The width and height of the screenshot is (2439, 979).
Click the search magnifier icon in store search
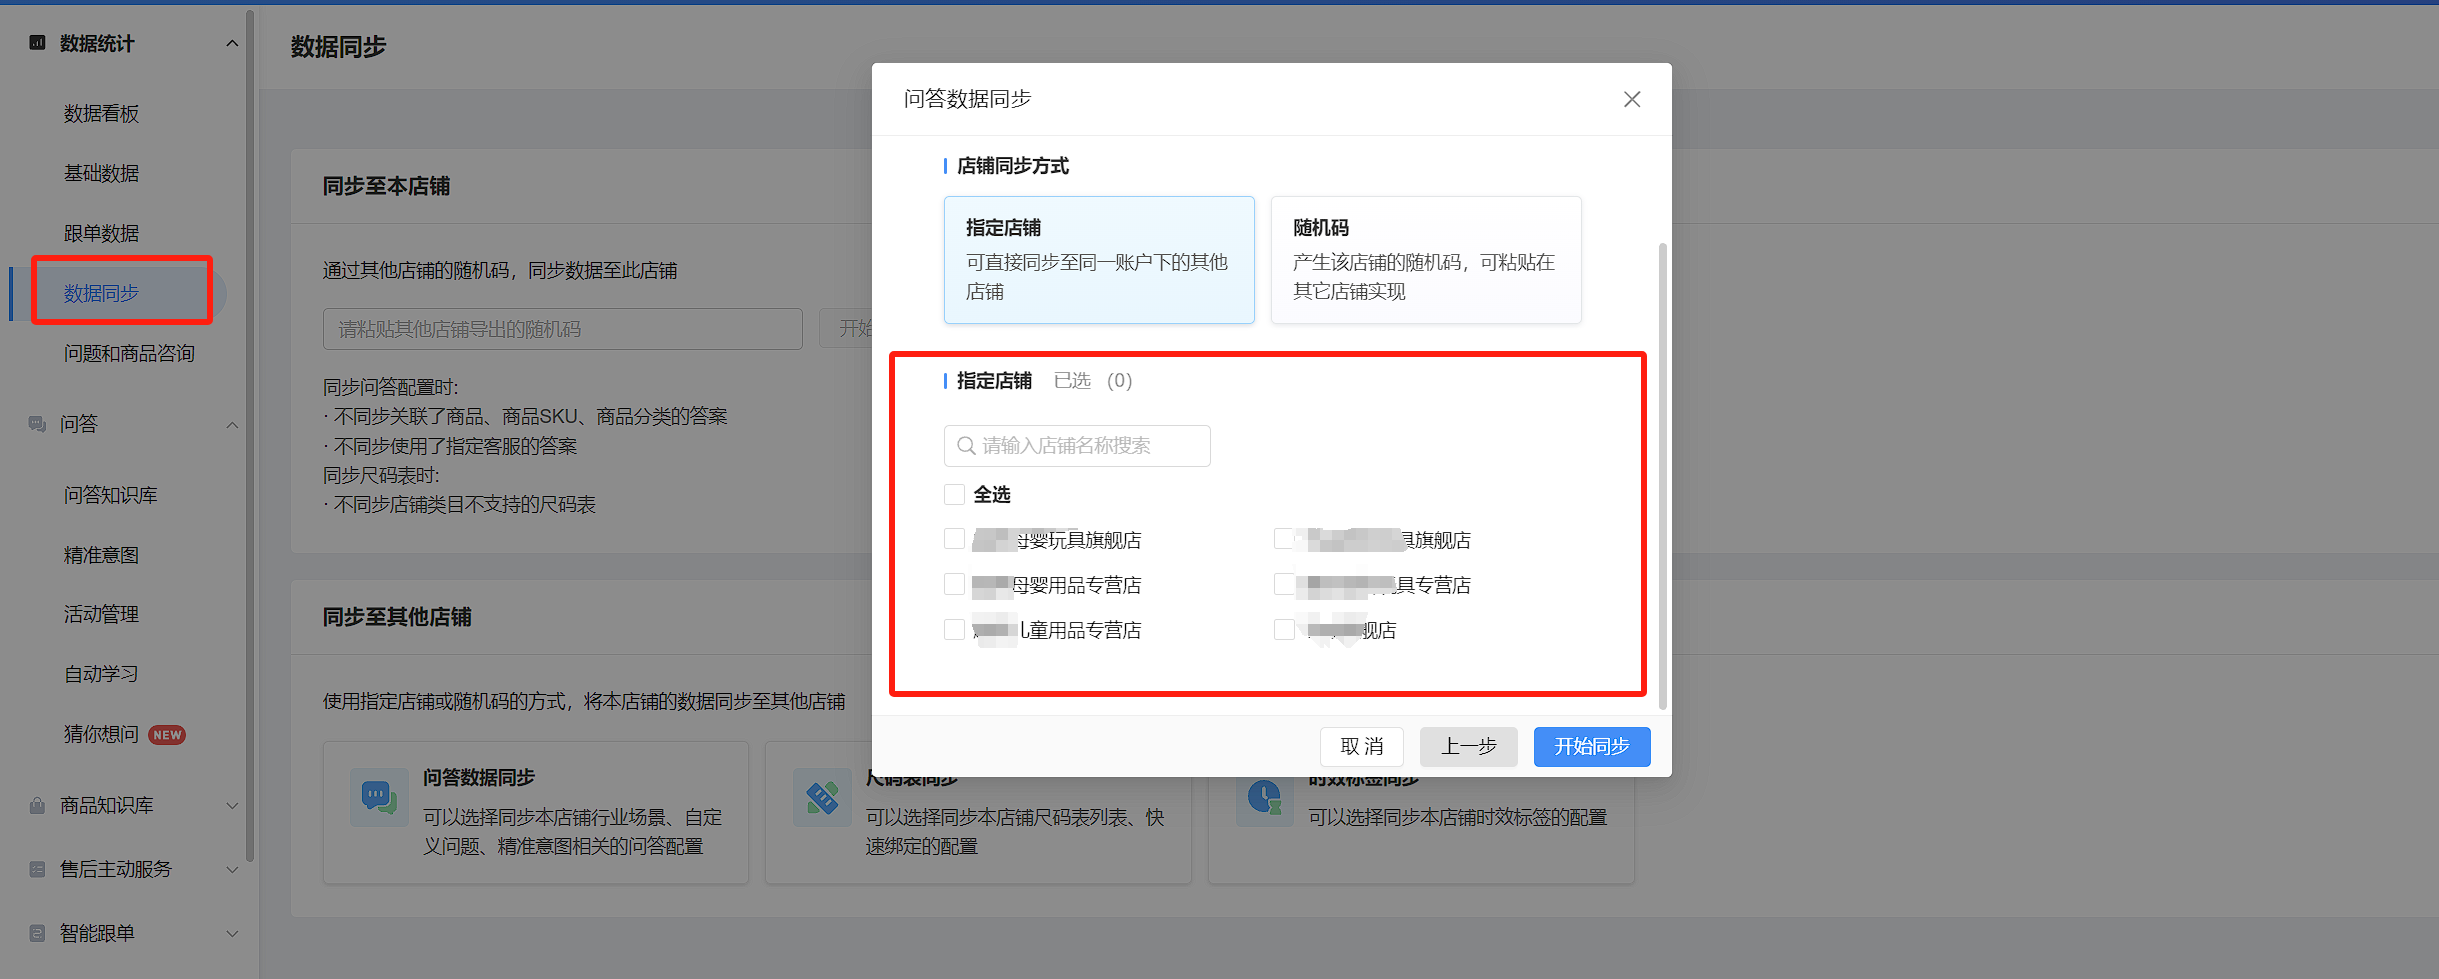[x=966, y=446]
